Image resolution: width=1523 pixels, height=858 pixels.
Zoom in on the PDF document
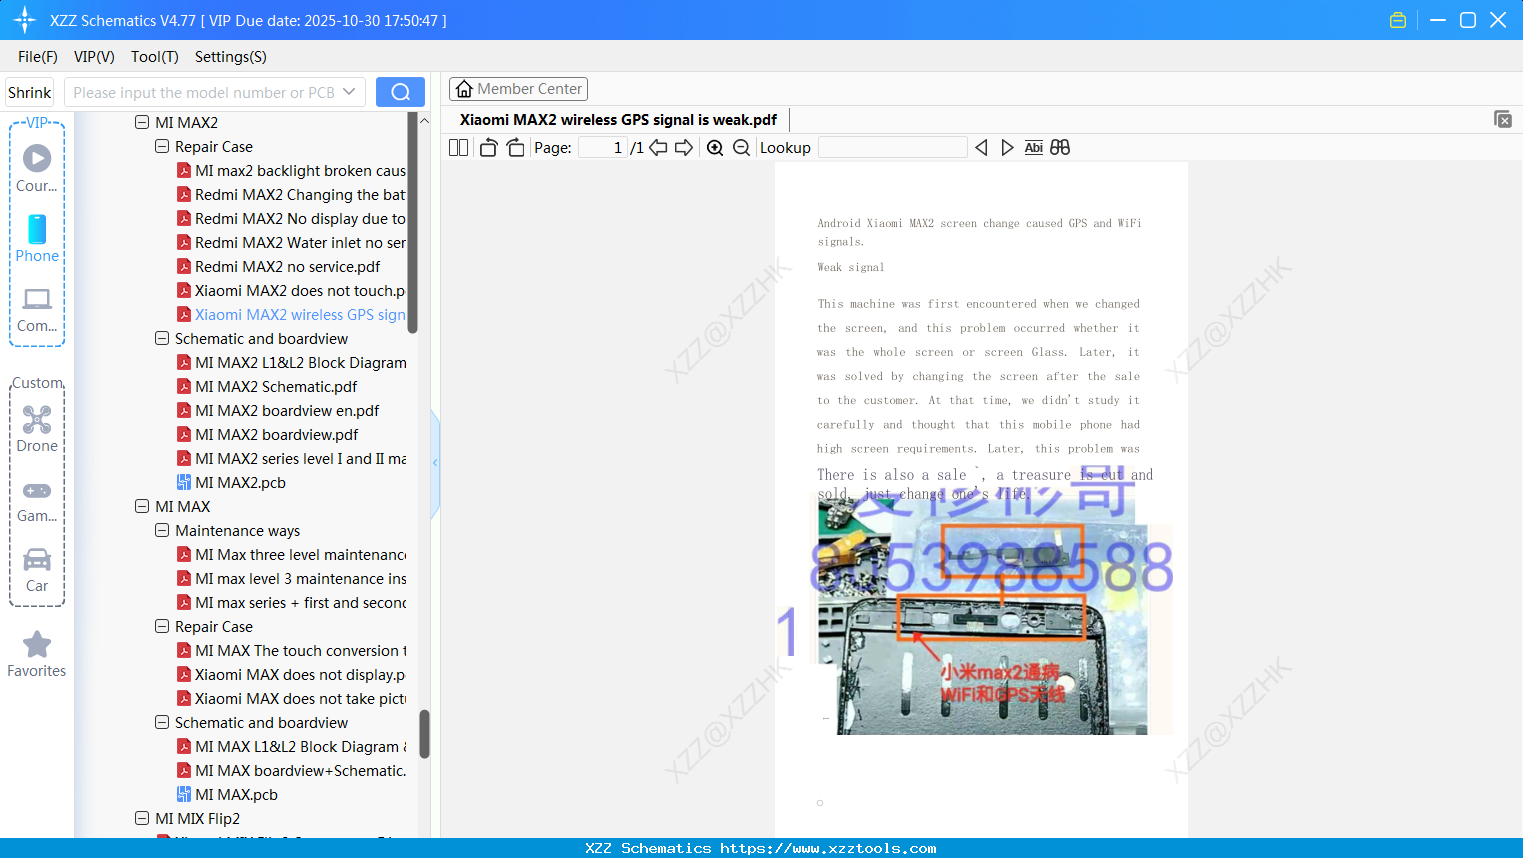715,148
